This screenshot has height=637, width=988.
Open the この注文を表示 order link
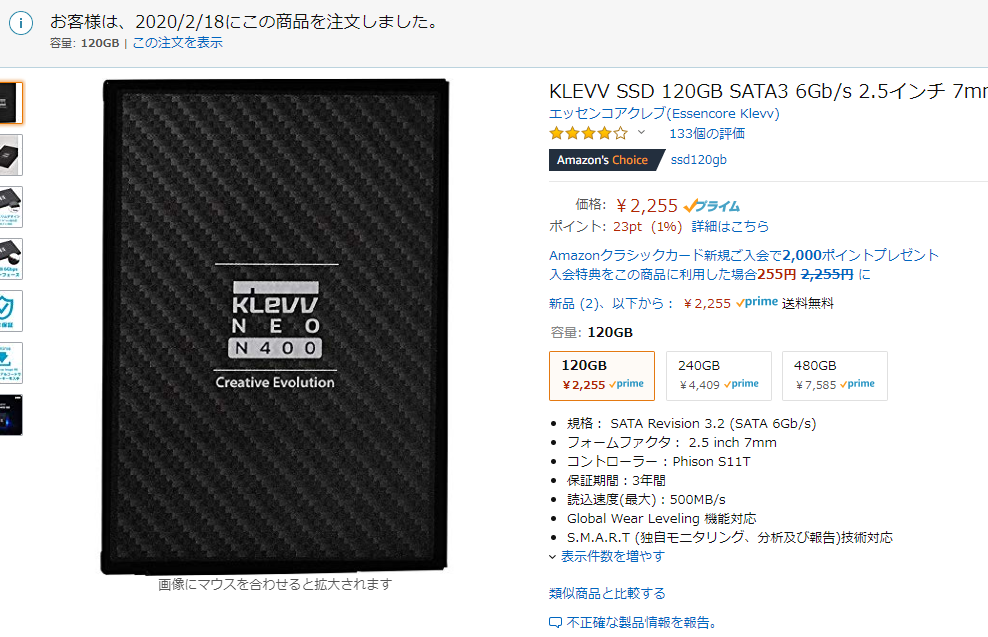pyautogui.click(x=177, y=43)
